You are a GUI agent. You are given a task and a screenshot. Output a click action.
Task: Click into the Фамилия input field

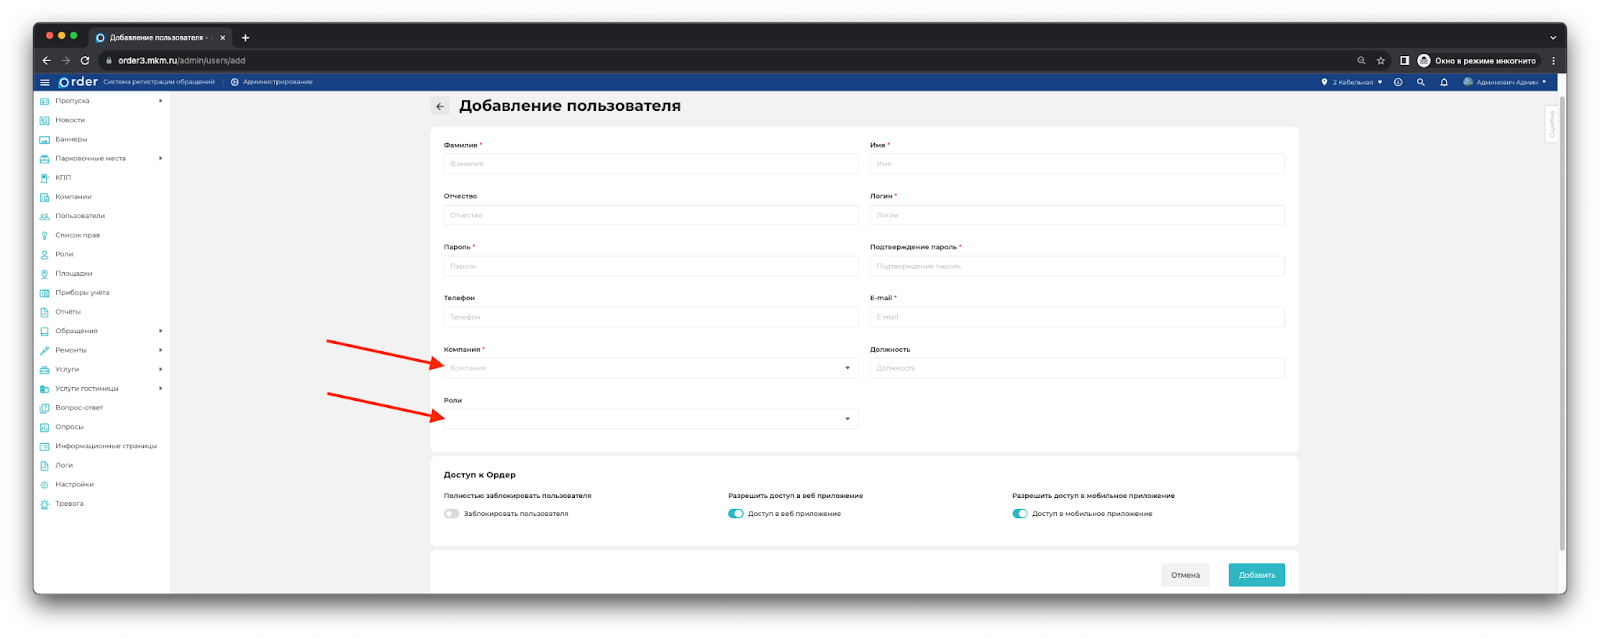tap(650, 163)
